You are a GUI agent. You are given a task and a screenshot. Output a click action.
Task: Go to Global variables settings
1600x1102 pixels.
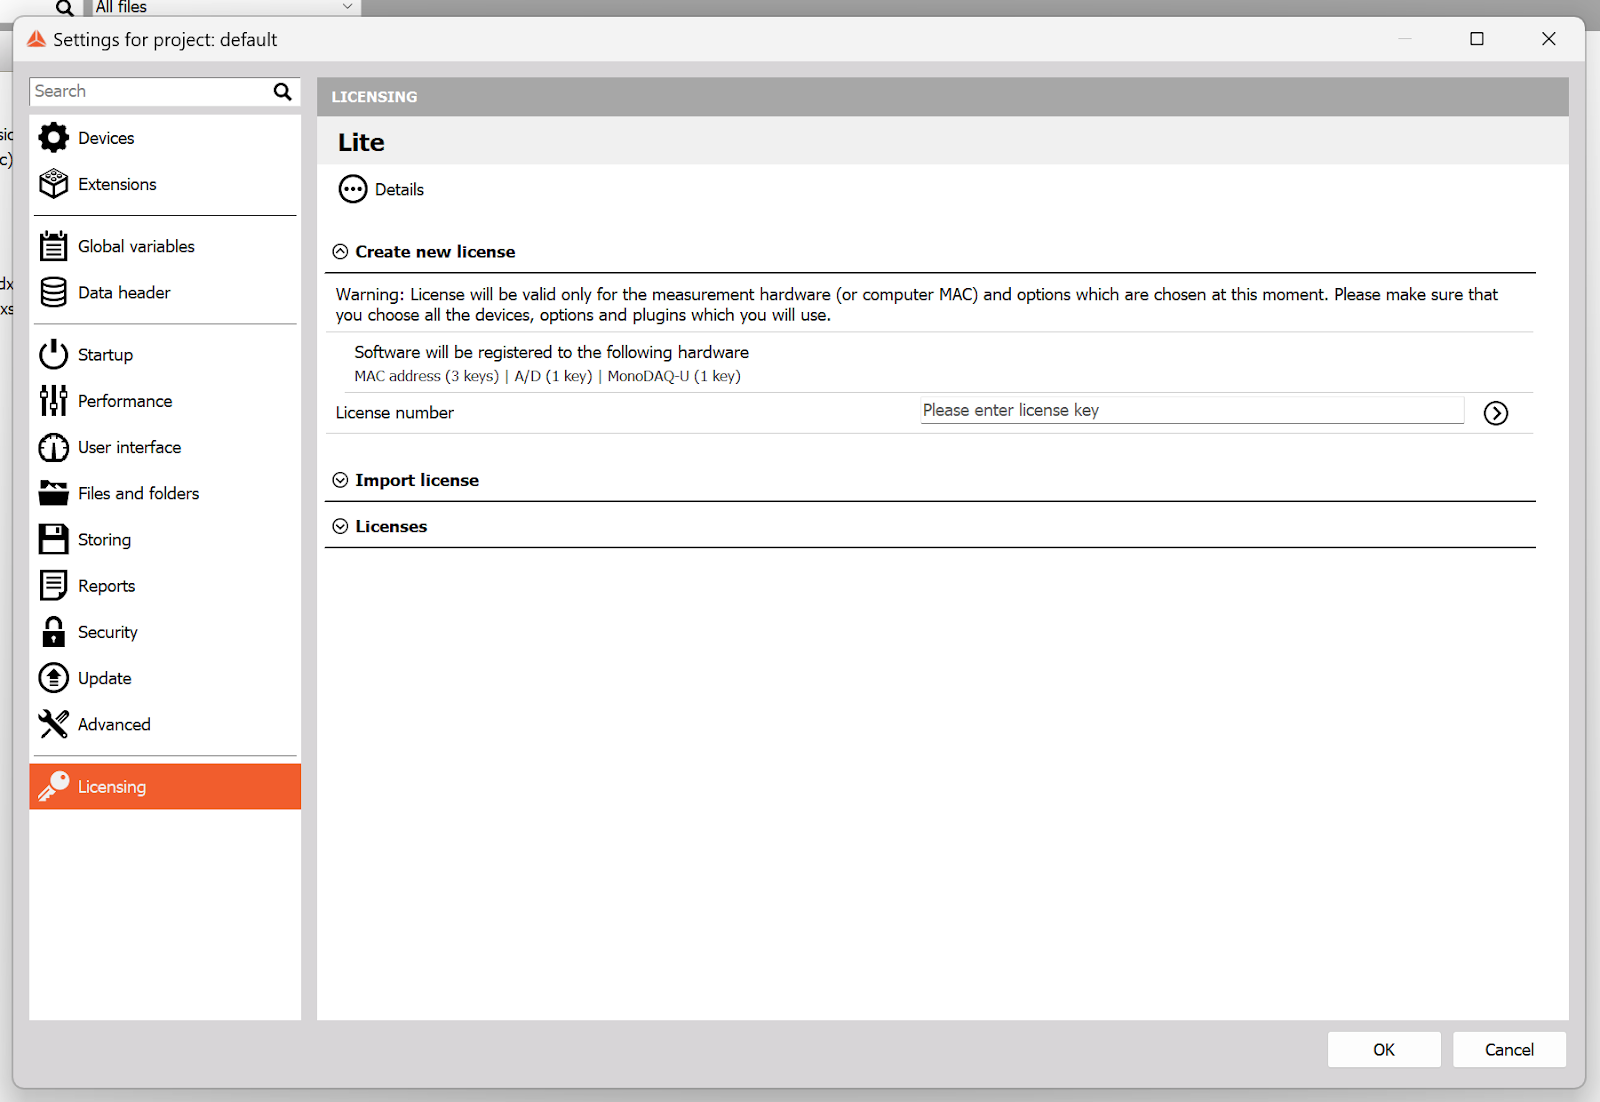coord(165,246)
